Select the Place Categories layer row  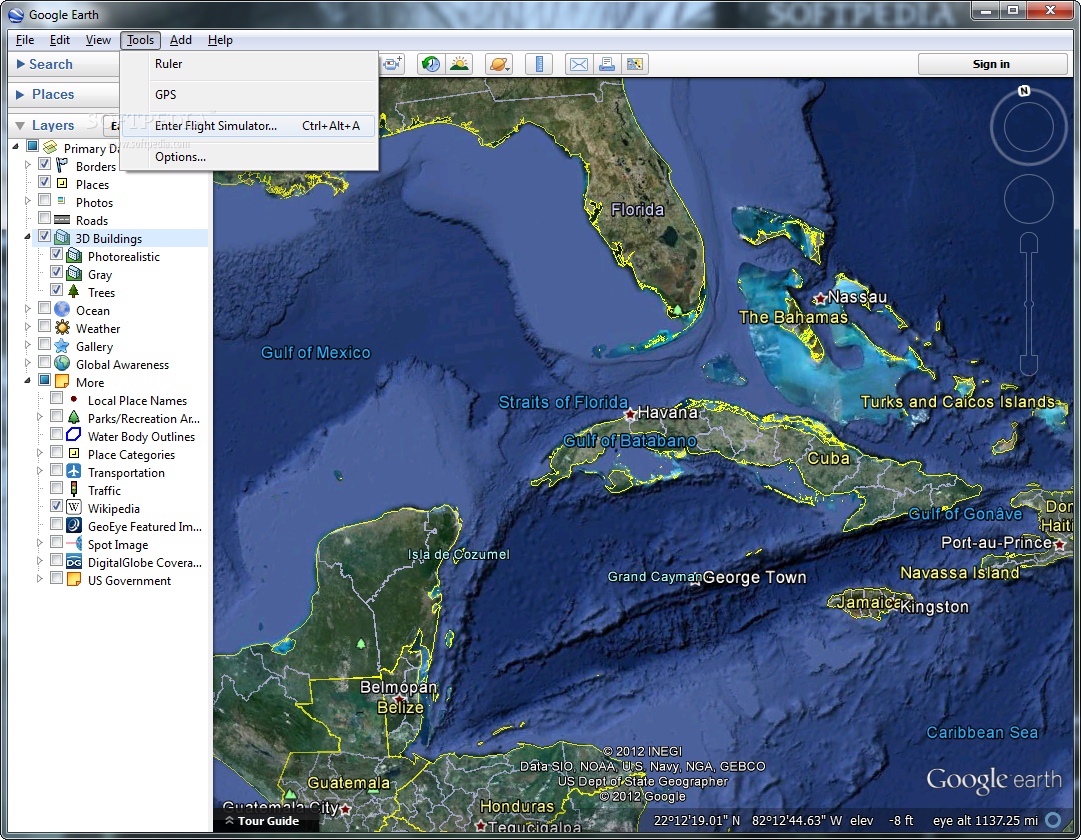tap(130, 454)
